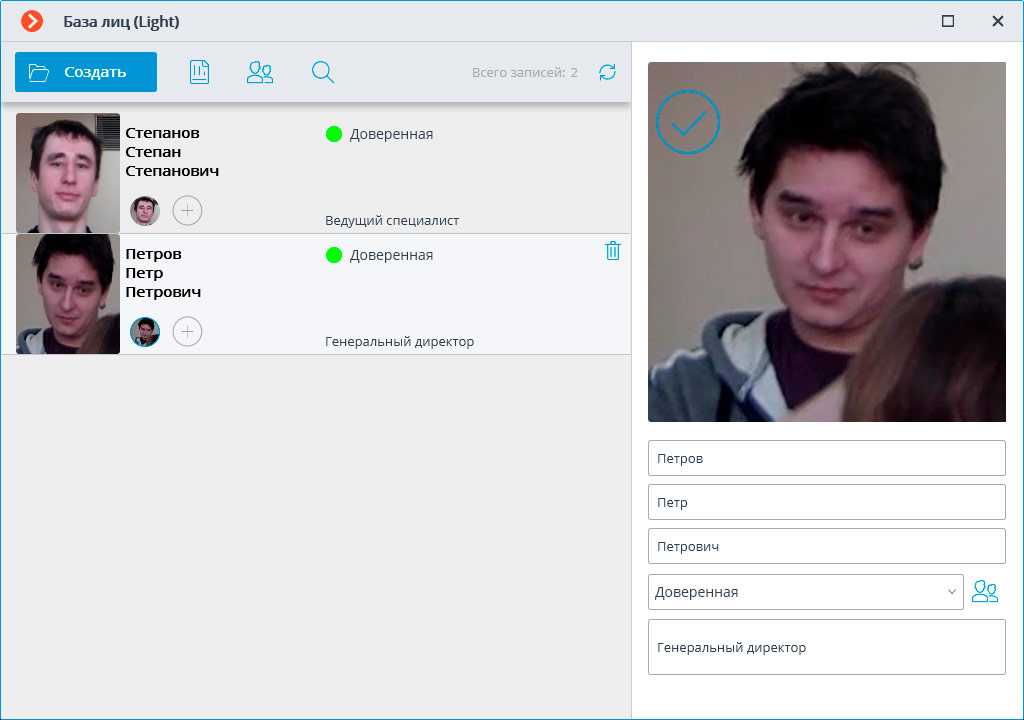Open group management icon beside Доверенная dropdown

tap(985, 592)
